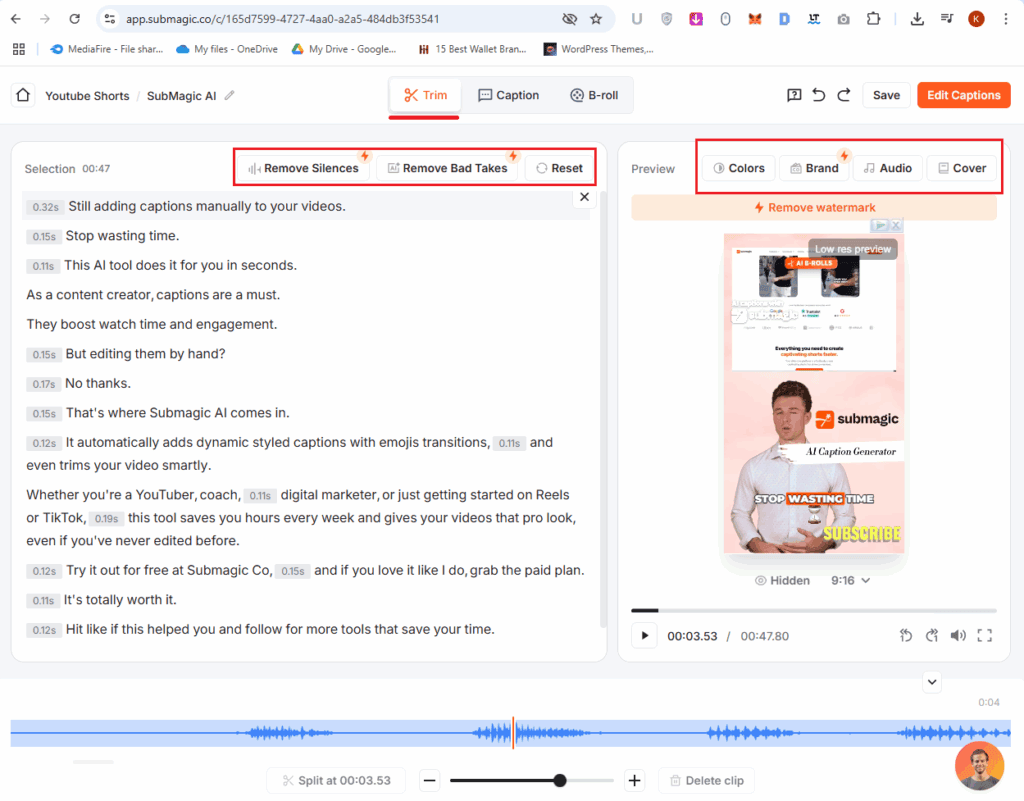This screenshot has height=801, width=1024.
Task: Open the Cover settings
Action: tap(962, 168)
